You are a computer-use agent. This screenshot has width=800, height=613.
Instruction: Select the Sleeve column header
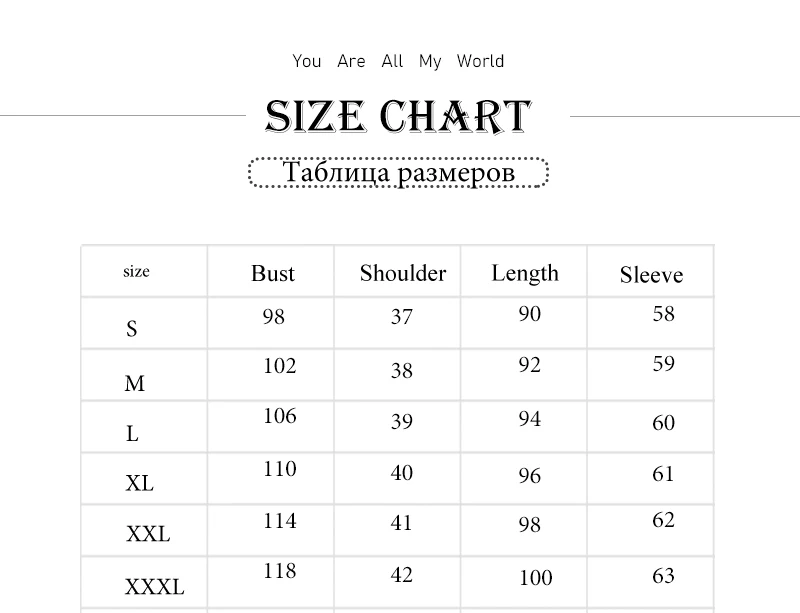pyautogui.click(x=652, y=275)
